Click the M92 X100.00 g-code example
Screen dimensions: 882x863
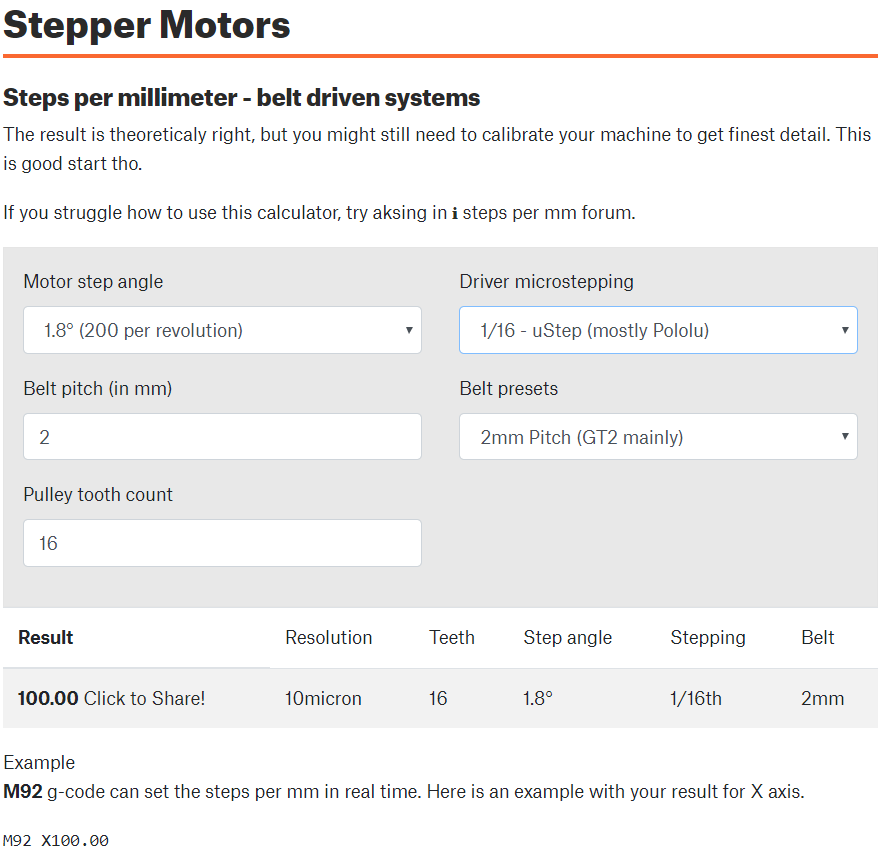click(x=56, y=841)
